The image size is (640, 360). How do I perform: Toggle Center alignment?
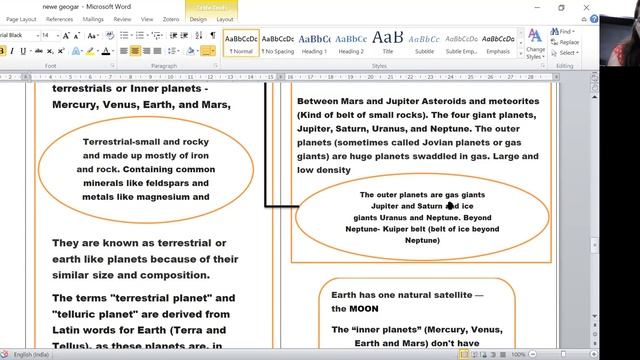pos(135,51)
